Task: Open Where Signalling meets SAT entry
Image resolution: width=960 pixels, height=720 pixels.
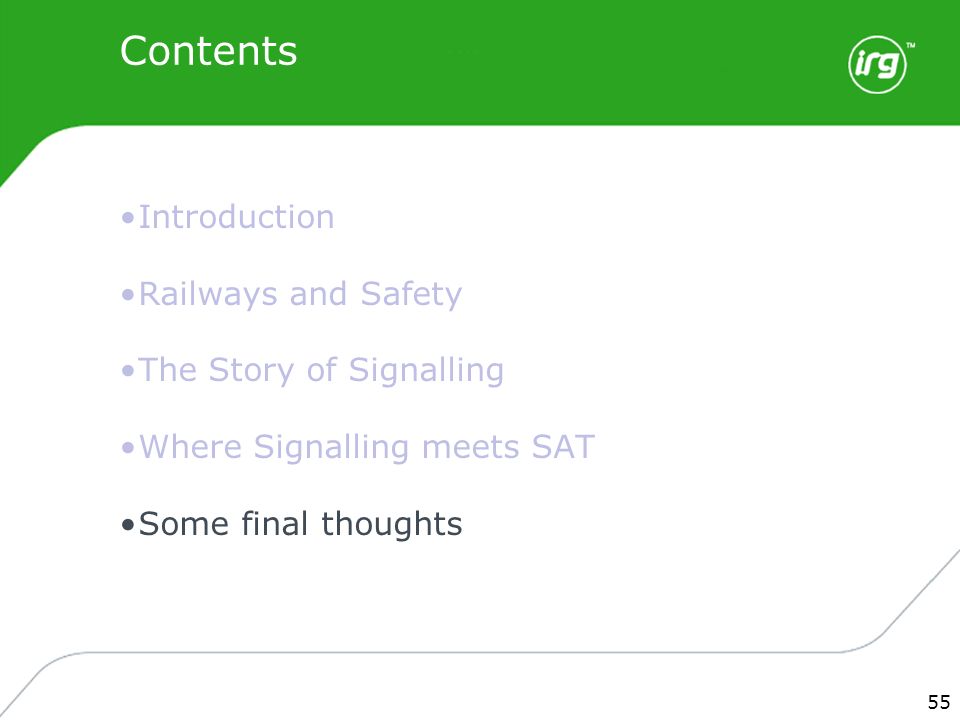Action: [x=367, y=448]
